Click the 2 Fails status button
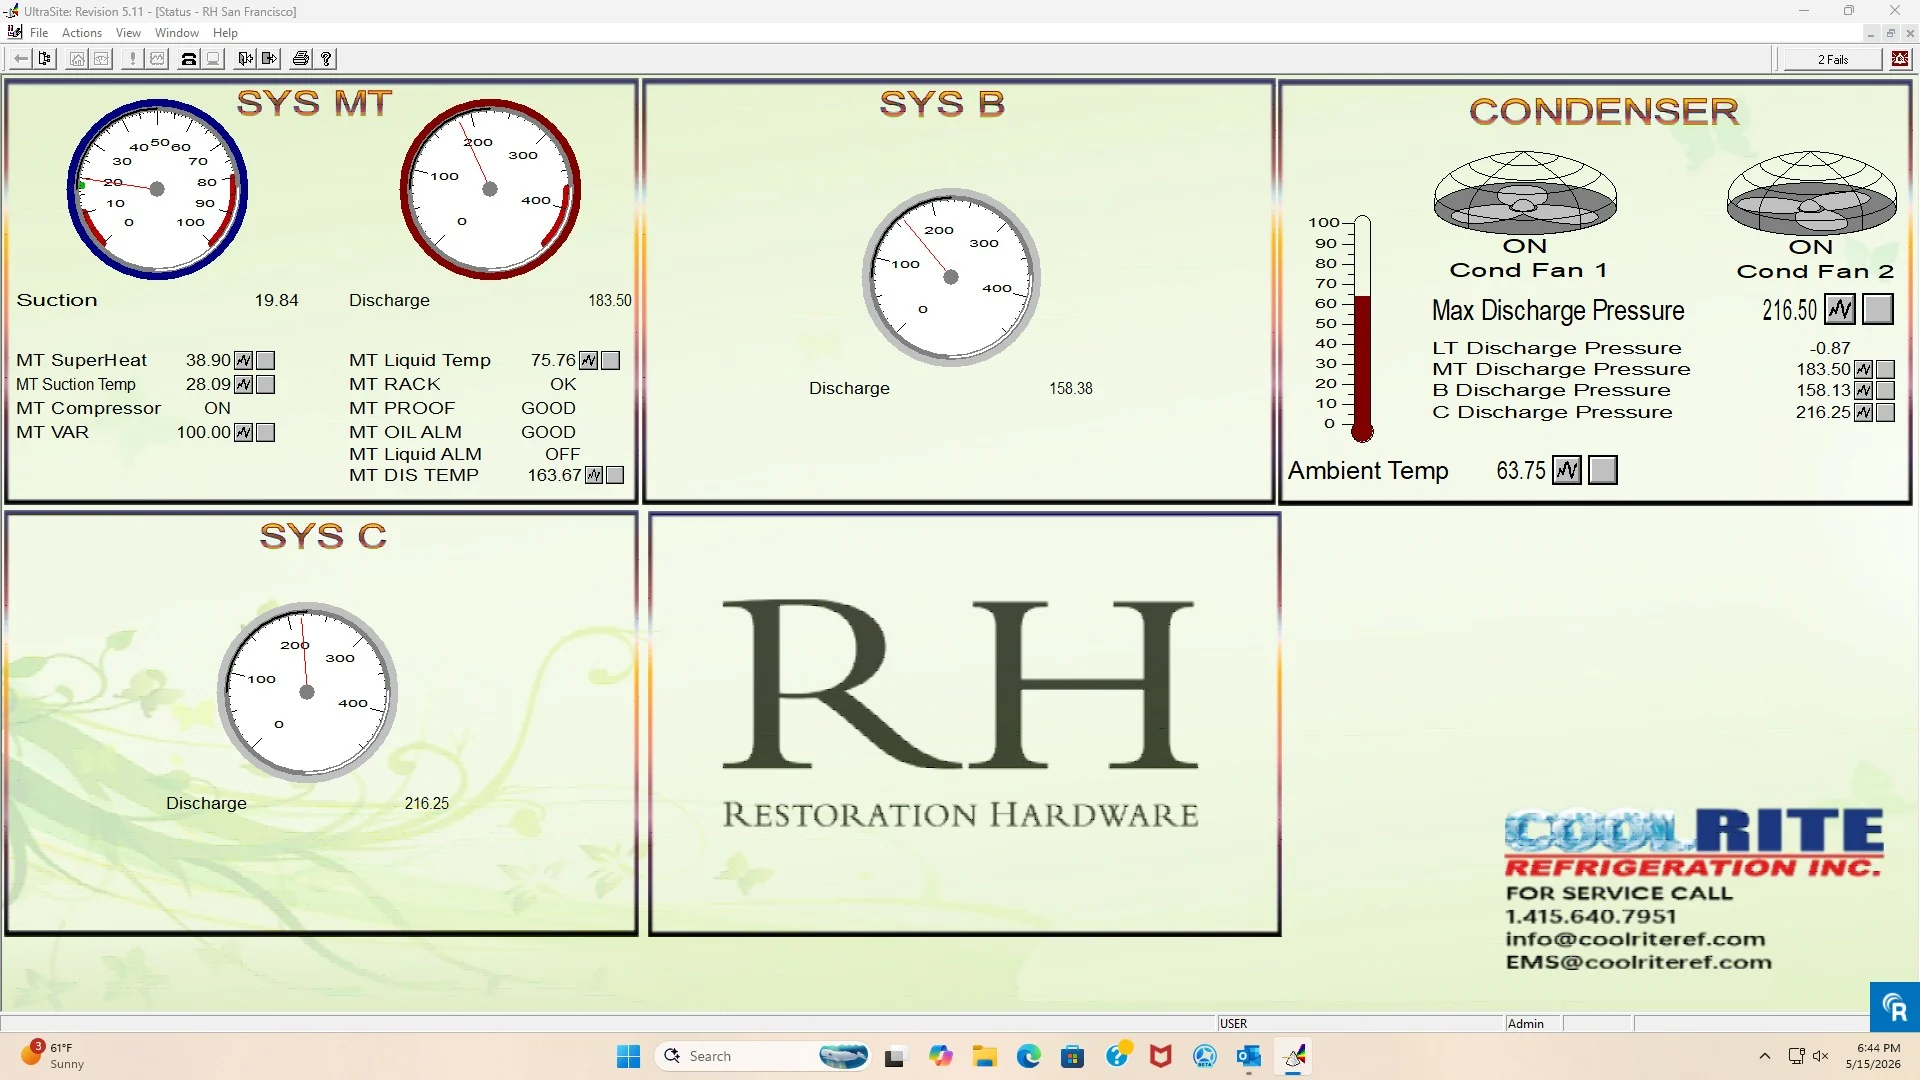1920x1080 pixels. point(1833,59)
